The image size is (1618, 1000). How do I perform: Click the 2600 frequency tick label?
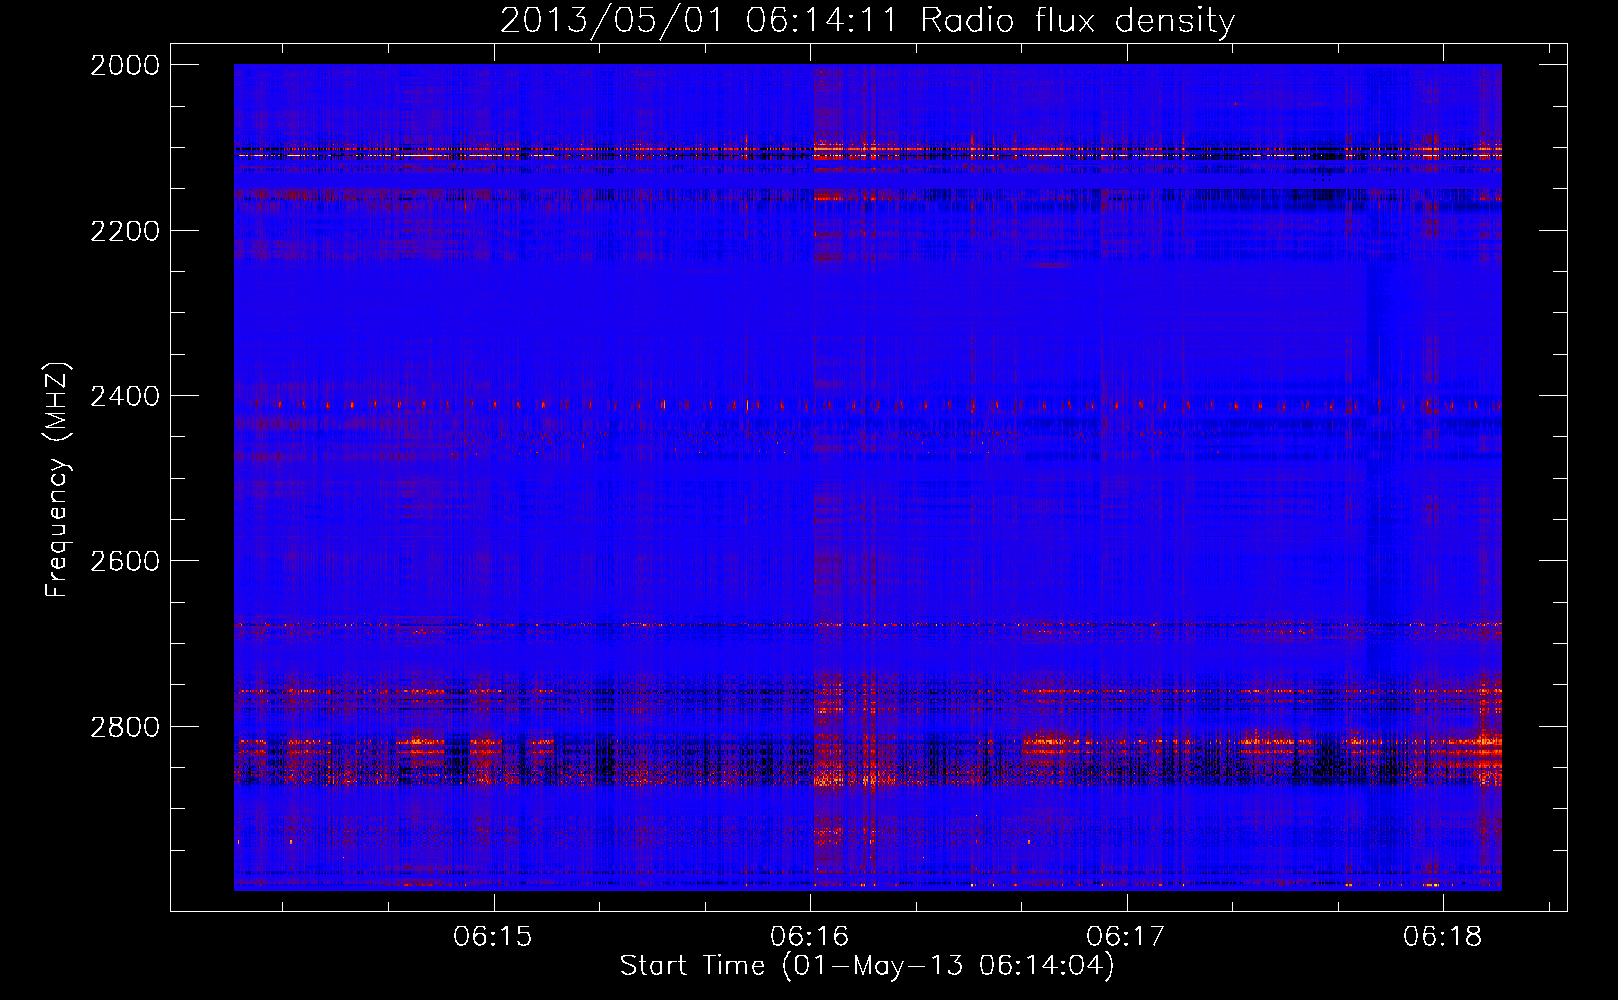125,561
